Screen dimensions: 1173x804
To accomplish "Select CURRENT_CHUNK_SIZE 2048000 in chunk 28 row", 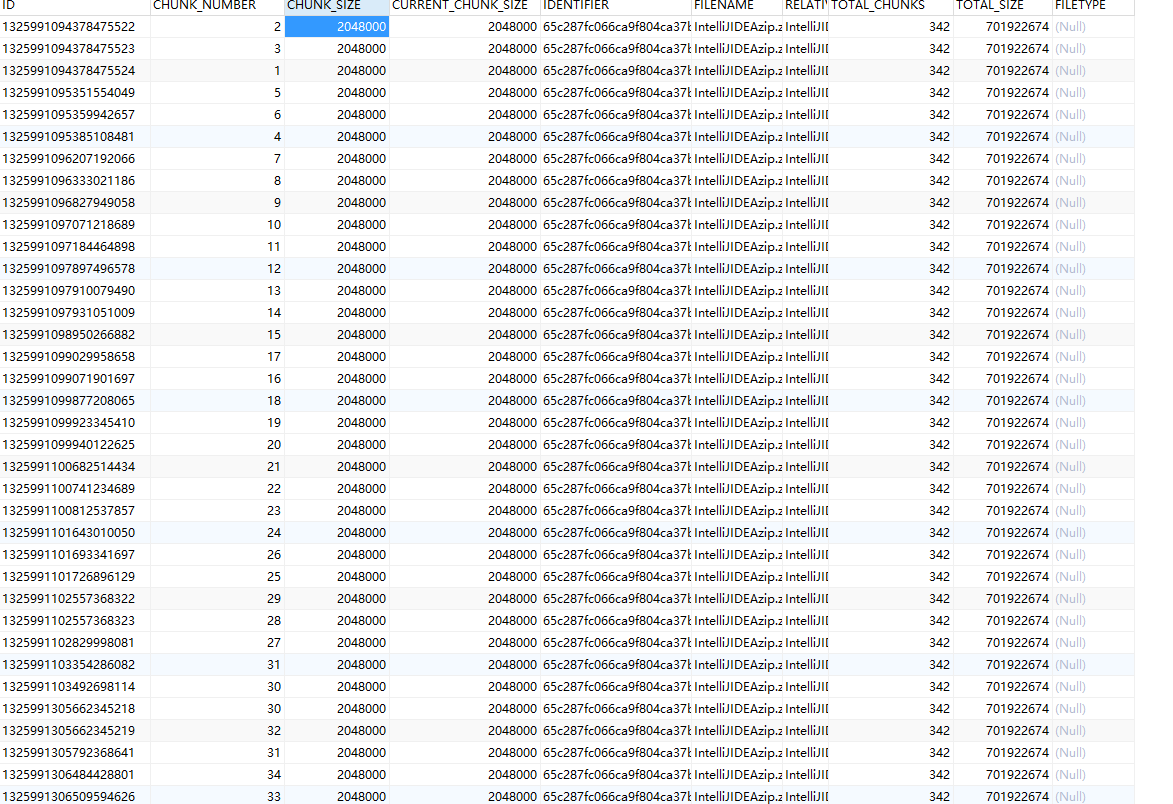I will (465, 621).
